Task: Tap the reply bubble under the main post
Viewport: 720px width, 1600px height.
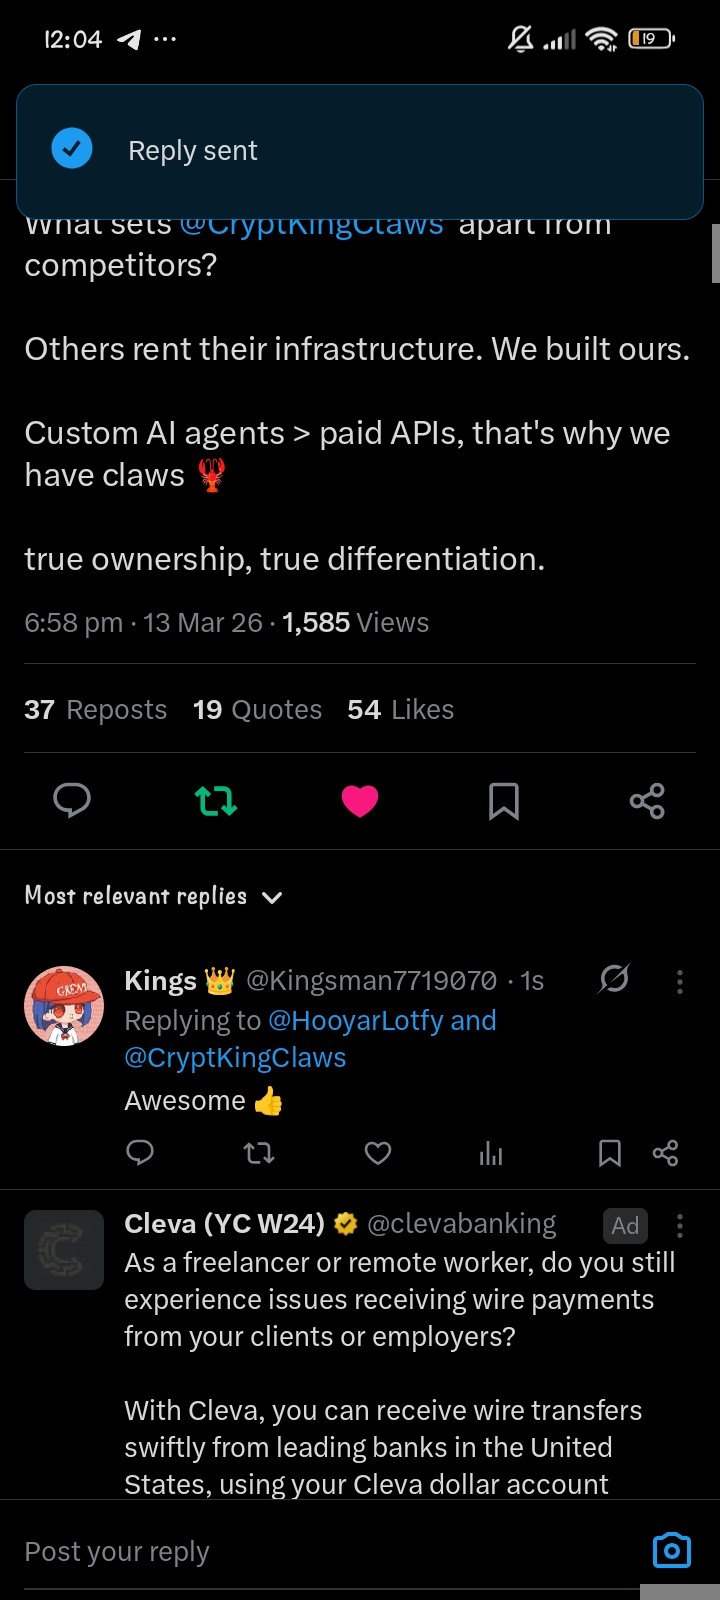Action: (72, 801)
